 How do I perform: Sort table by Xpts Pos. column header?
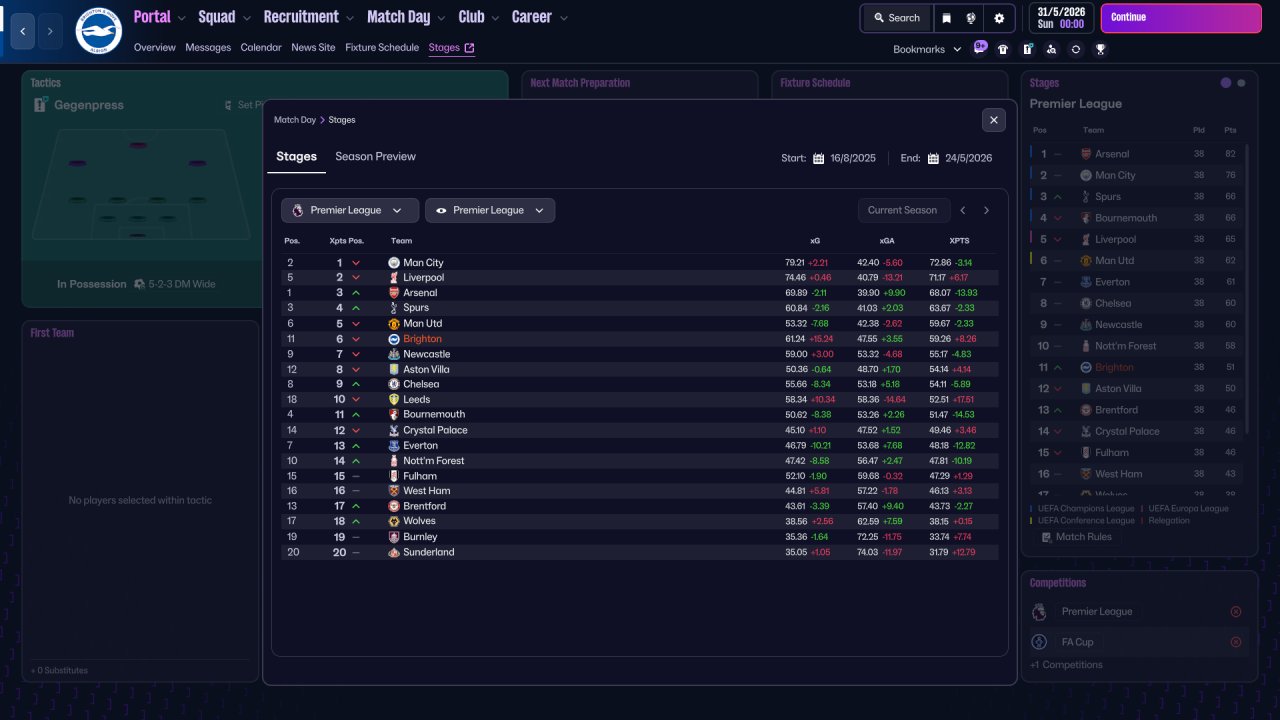(x=347, y=241)
